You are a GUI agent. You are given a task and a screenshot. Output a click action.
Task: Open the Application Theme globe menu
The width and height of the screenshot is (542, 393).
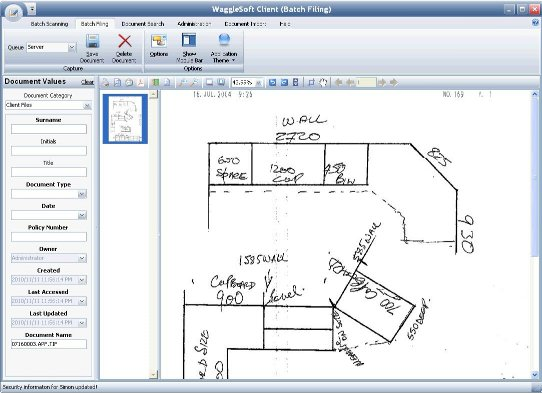click(224, 40)
